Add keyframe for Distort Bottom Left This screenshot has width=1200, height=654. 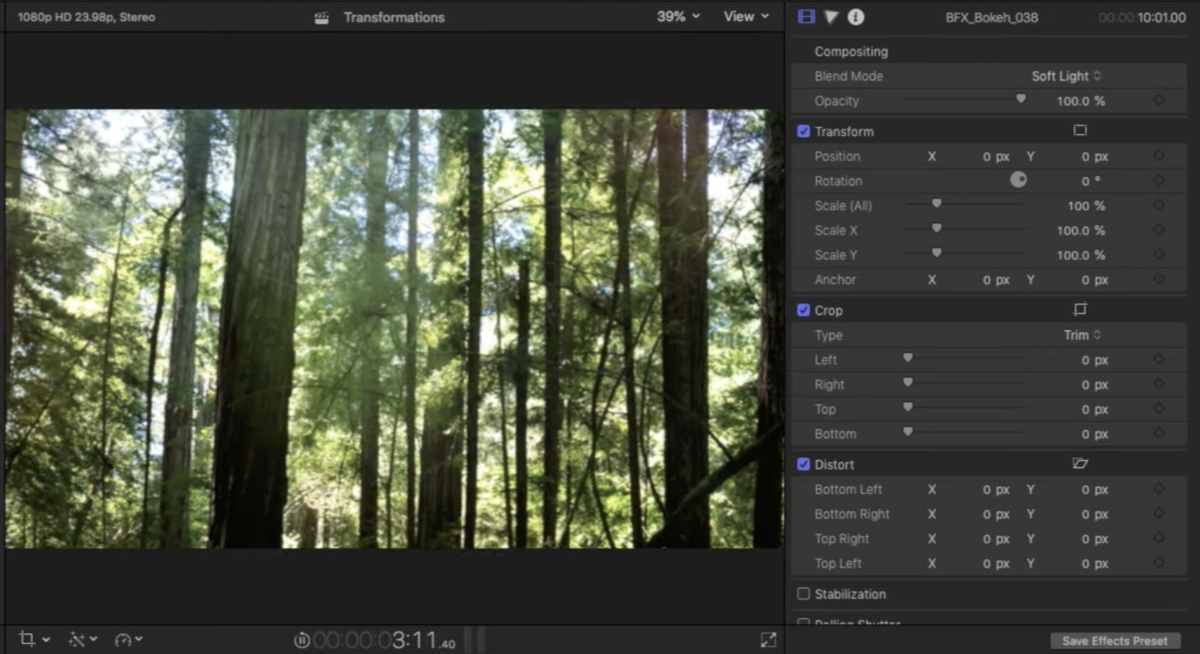pyautogui.click(x=1159, y=489)
